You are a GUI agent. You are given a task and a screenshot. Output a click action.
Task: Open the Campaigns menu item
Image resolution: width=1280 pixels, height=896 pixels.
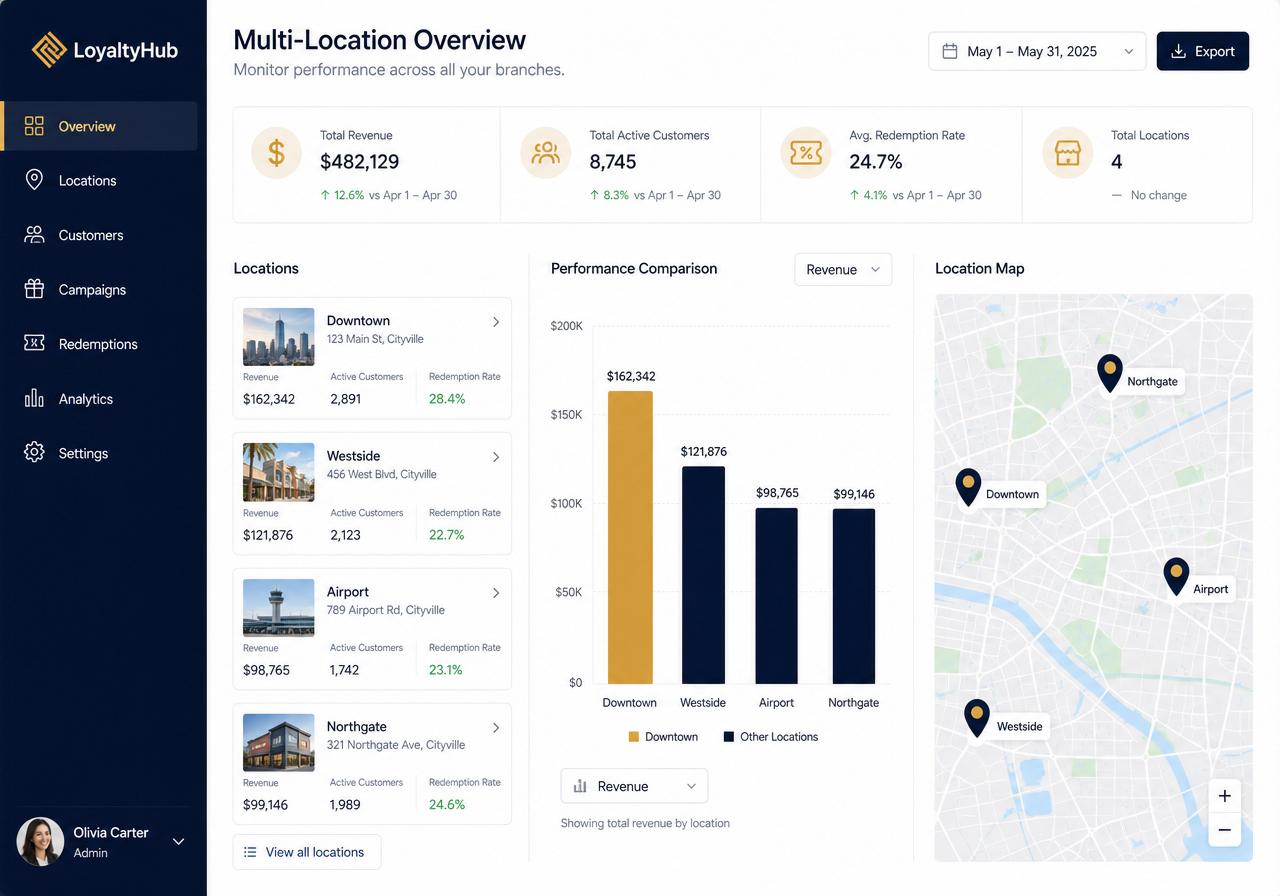pos(100,289)
